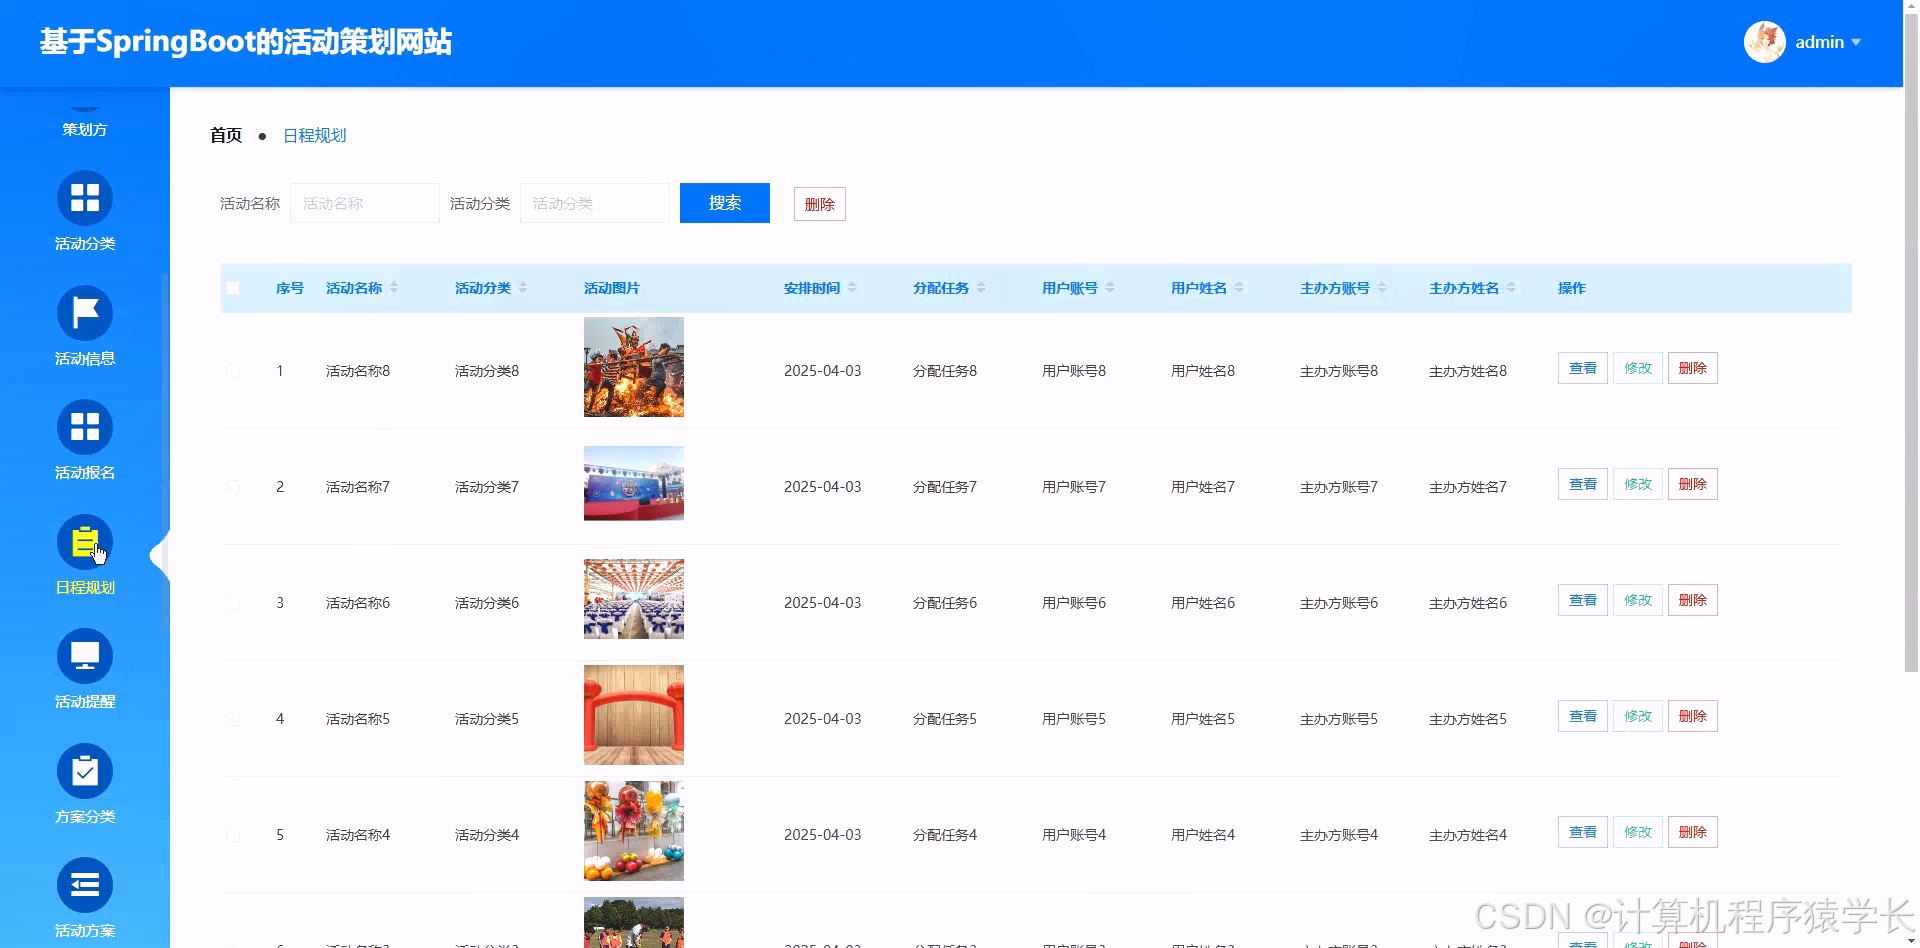Click the admin avatar icon
This screenshot has height=948, width=1920.
(1764, 42)
